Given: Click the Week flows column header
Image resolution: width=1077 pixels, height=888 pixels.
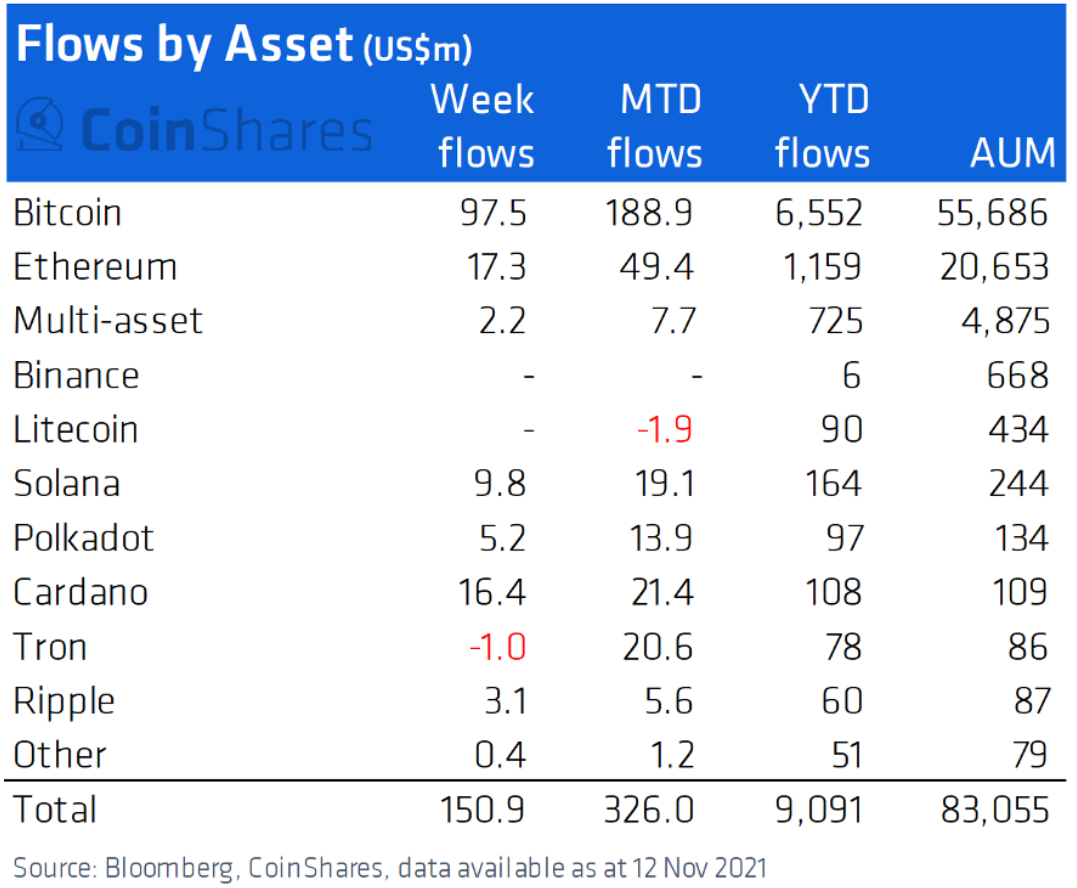Looking at the screenshot, I should click(485, 126).
